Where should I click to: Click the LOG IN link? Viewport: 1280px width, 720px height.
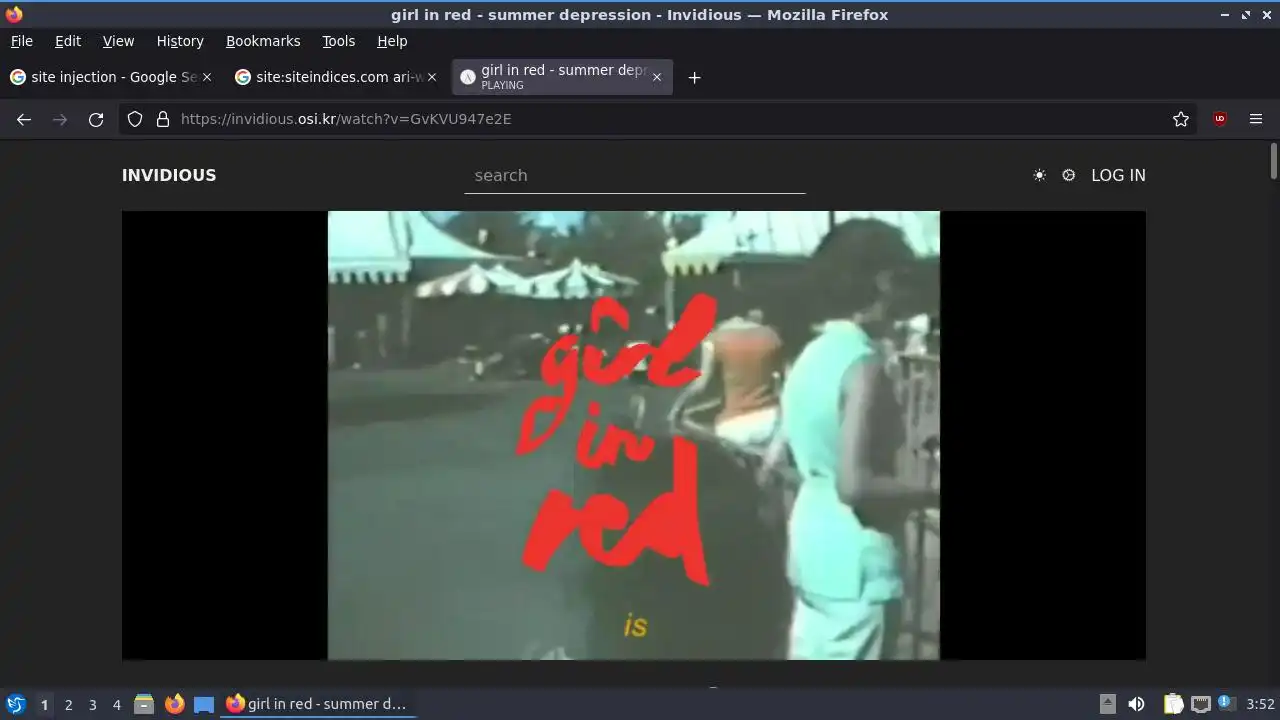(x=1118, y=175)
